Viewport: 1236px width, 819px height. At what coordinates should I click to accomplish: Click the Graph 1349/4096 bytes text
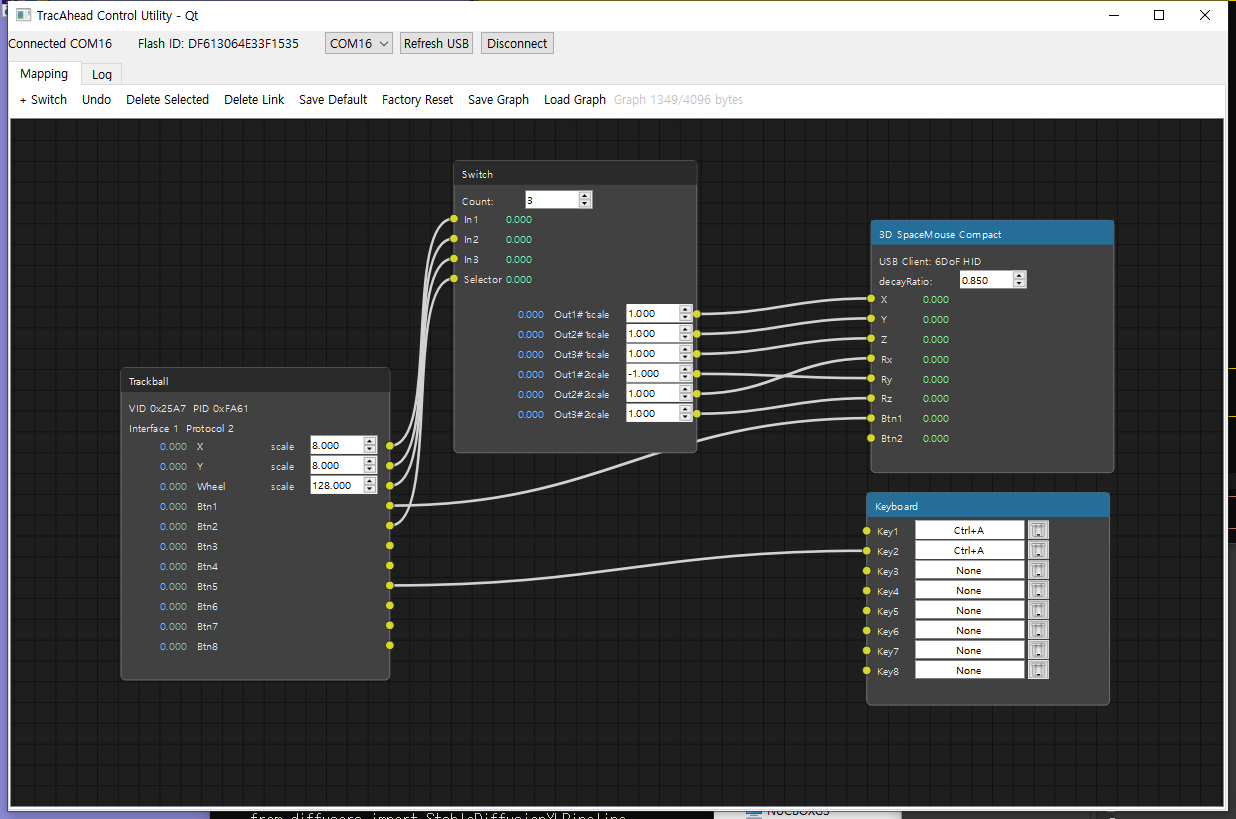point(678,99)
